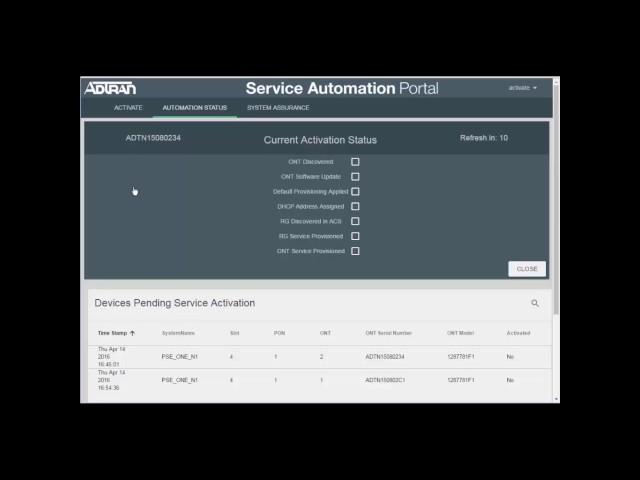Viewport: 640px width, 480px height.
Task: Click ONT Model cell in first row
Action: point(461,357)
